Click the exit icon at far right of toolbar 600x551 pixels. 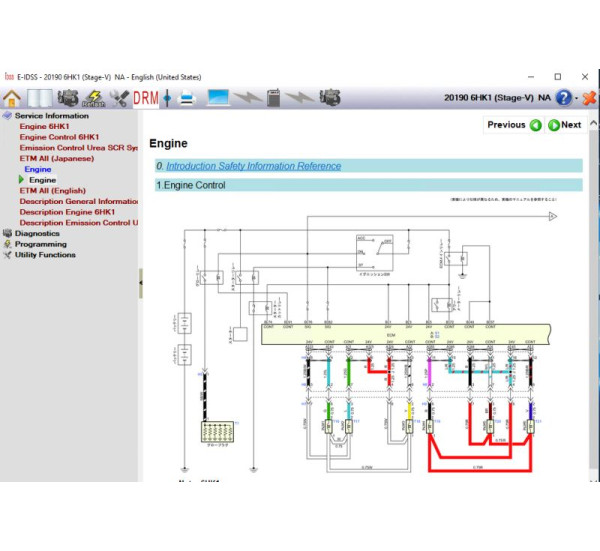(589, 98)
